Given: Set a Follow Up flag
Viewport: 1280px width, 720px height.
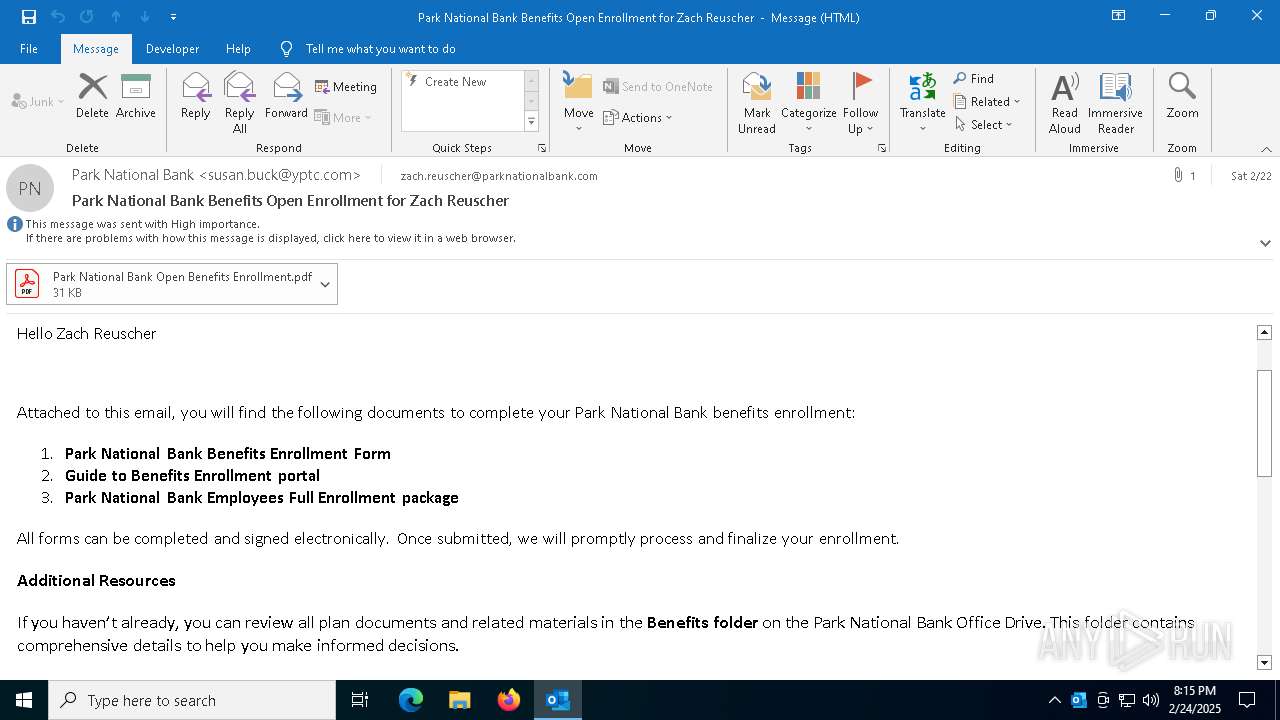Looking at the screenshot, I should click(860, 103).
